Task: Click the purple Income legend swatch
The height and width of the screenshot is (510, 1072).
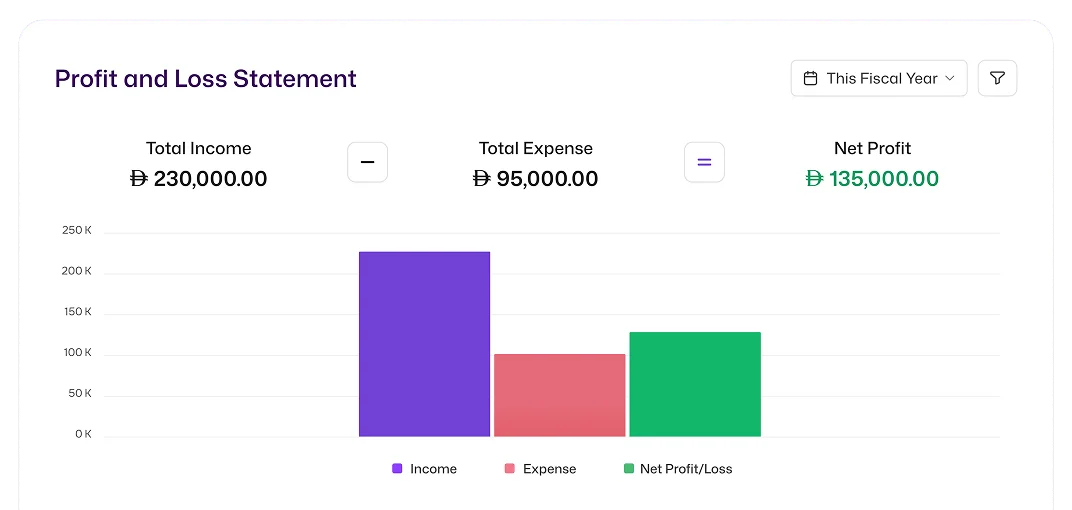Action: pyautogui.click(x=397, y=469)
